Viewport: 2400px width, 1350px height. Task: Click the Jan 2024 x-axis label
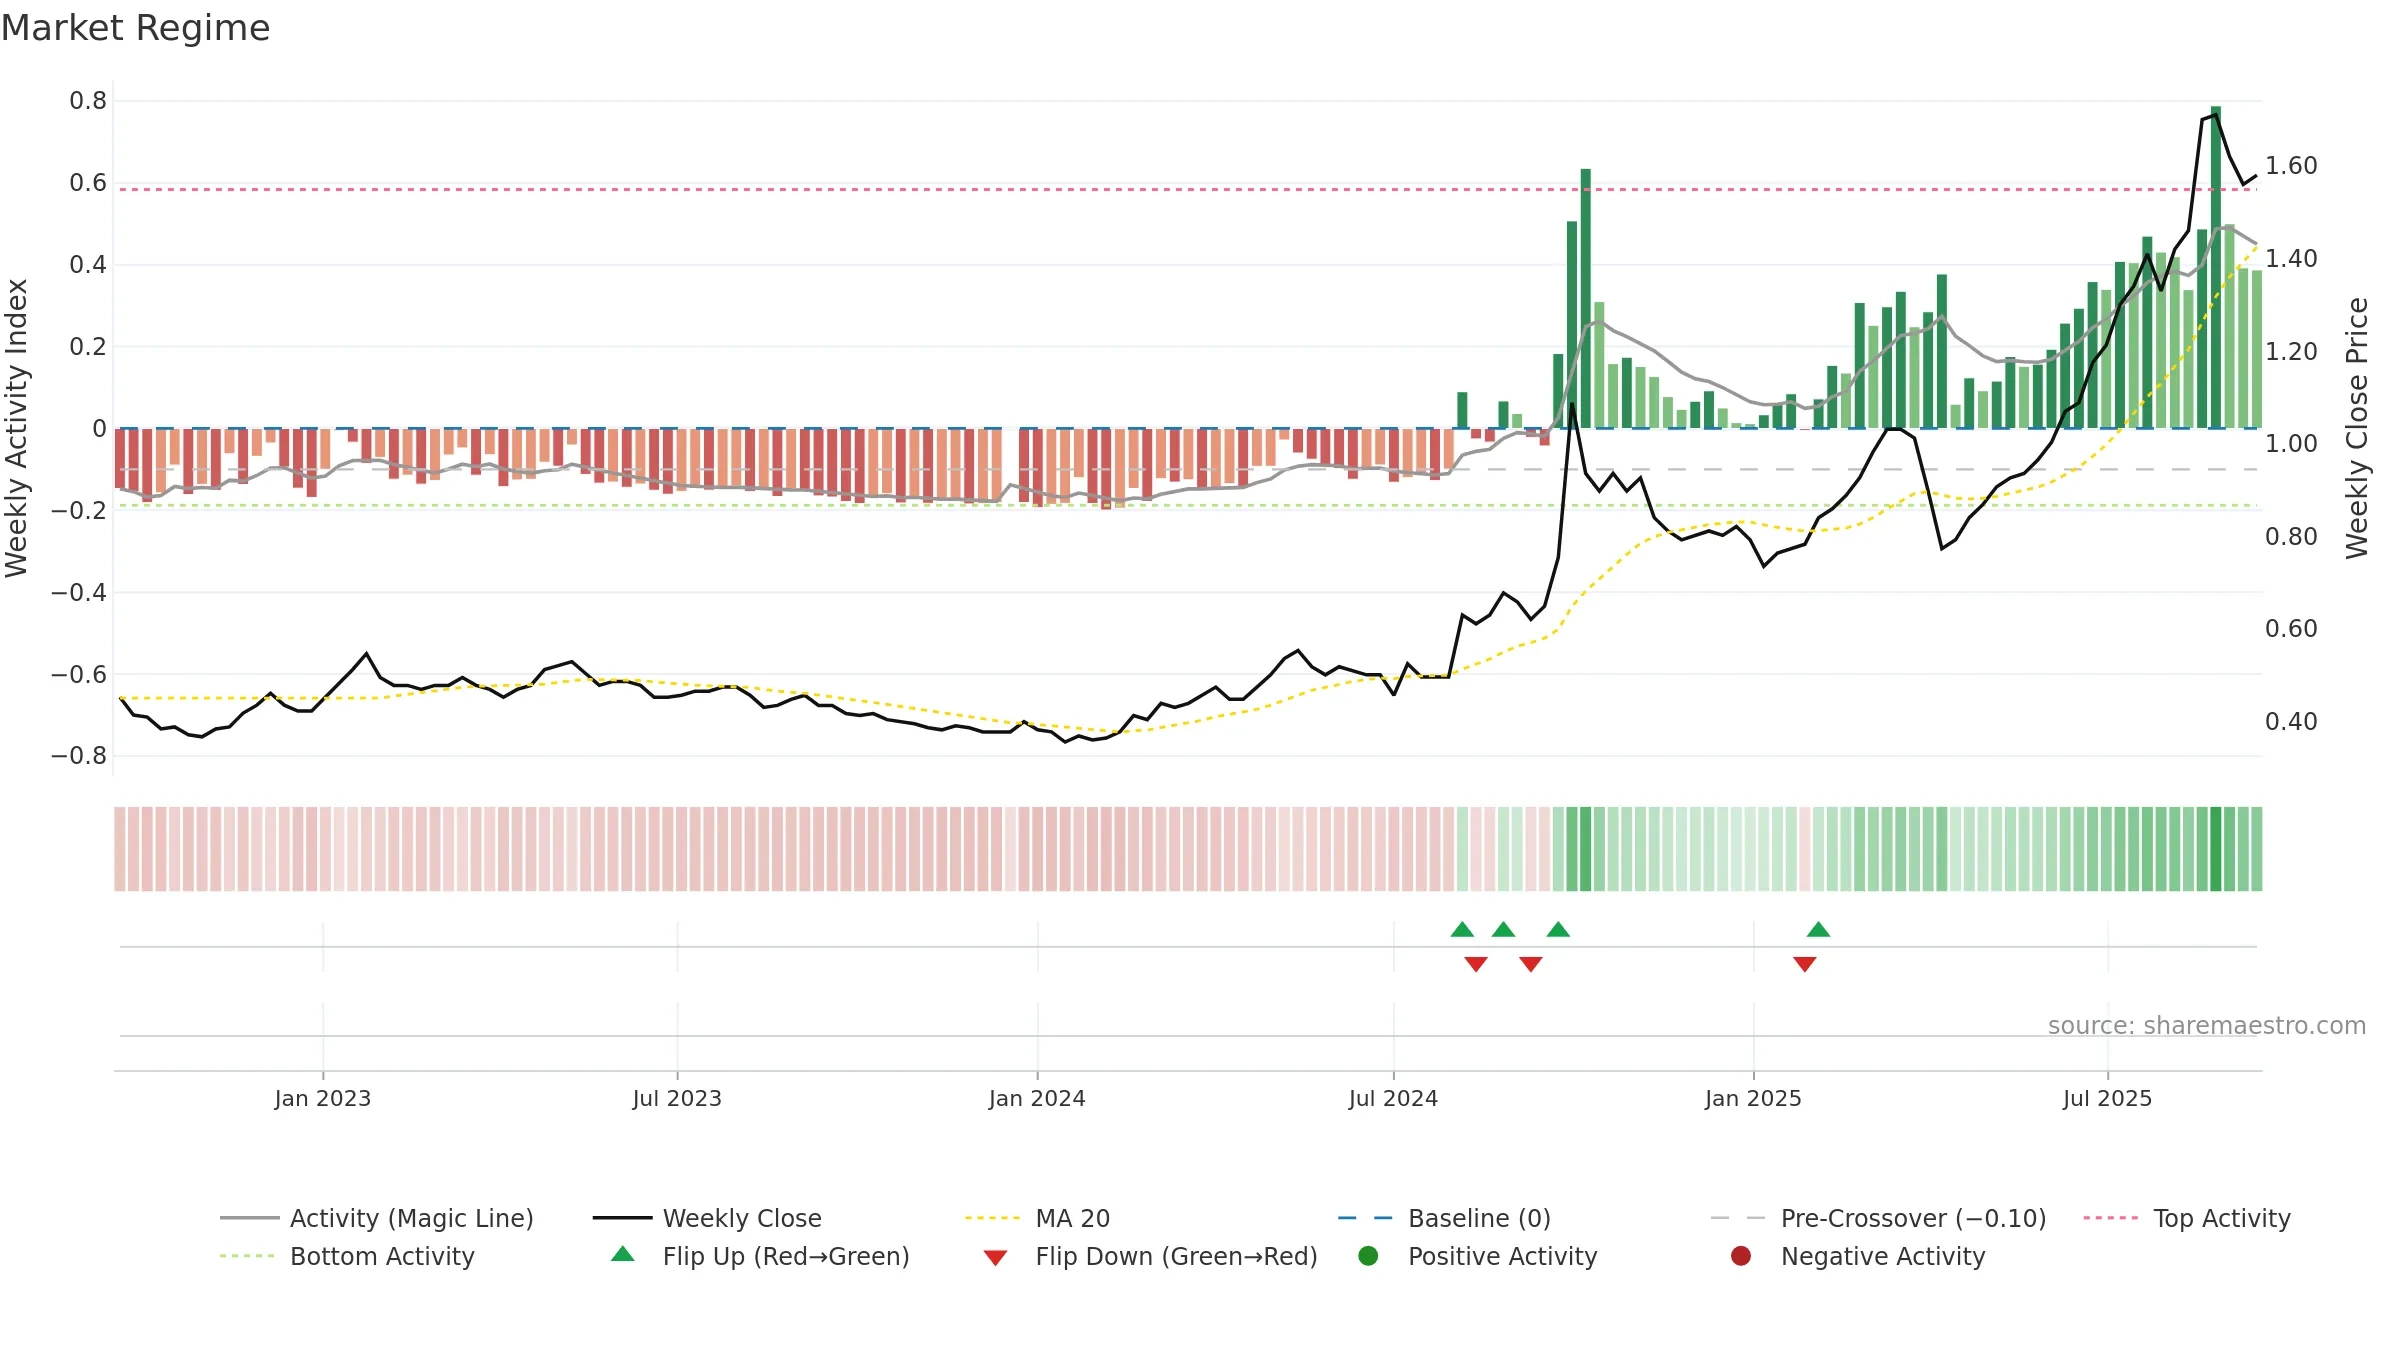tap(1037, 1098)
